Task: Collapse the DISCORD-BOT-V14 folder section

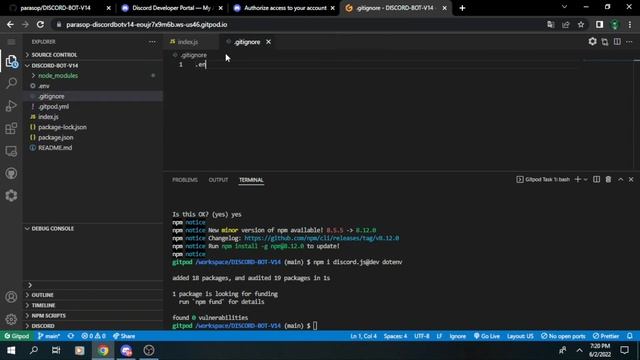Action: pos(55,65)
